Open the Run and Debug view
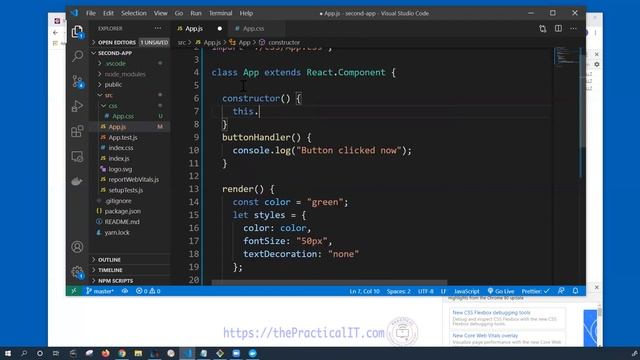The image size is (640, 360). [x=77, y=106]
